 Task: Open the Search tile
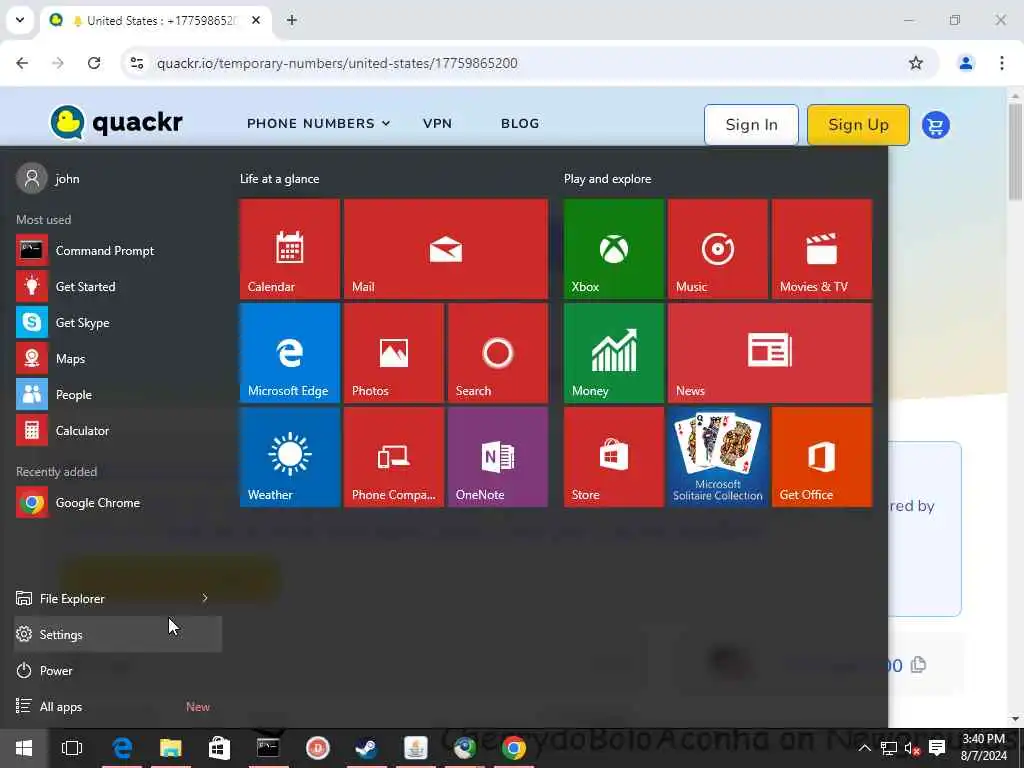tap(498, 353)
